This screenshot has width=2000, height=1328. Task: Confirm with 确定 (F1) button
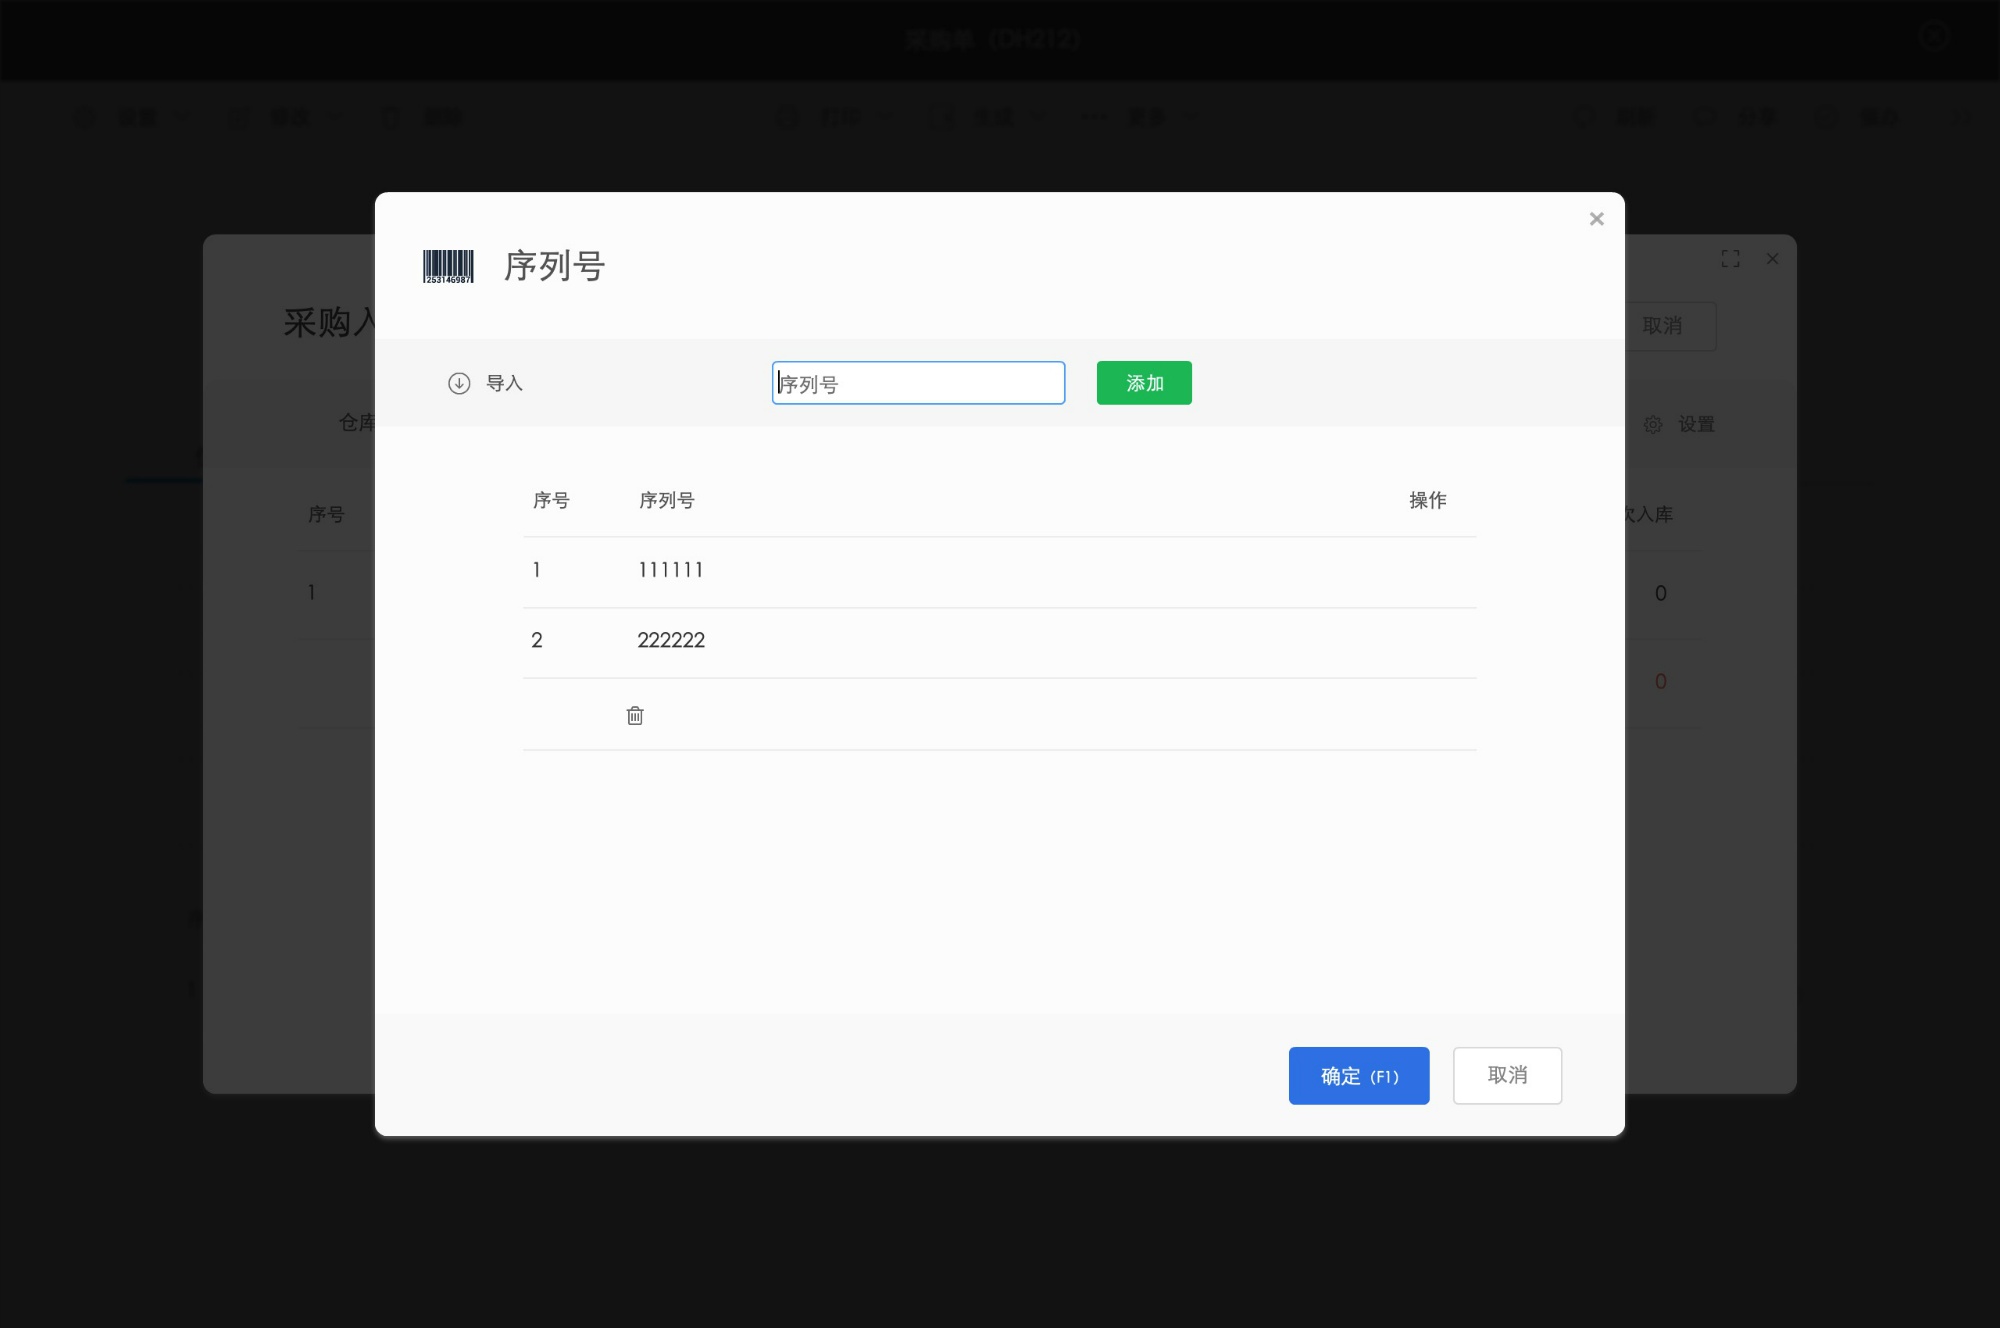click(x=1358, y=1076)
